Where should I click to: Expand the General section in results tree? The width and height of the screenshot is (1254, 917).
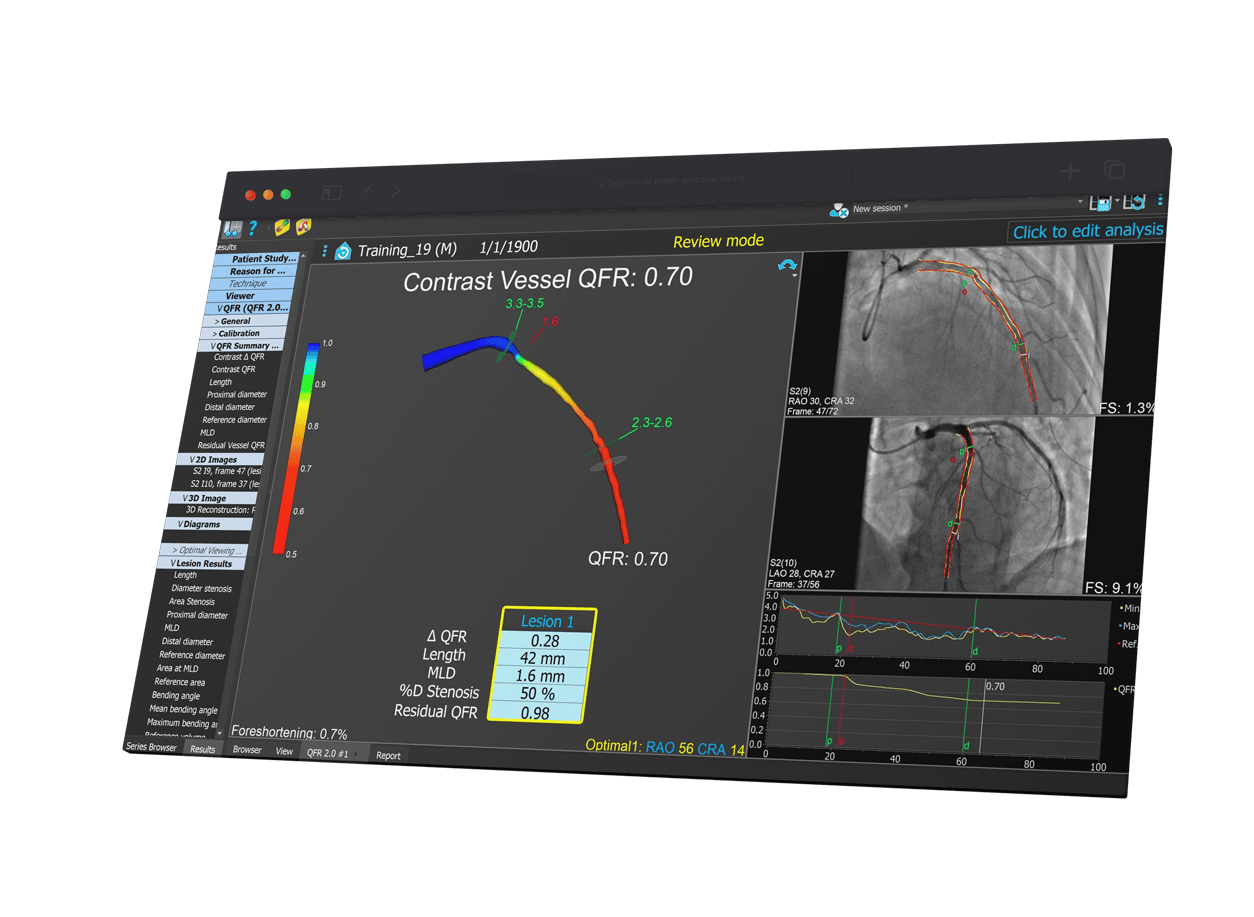click(234, 321)
